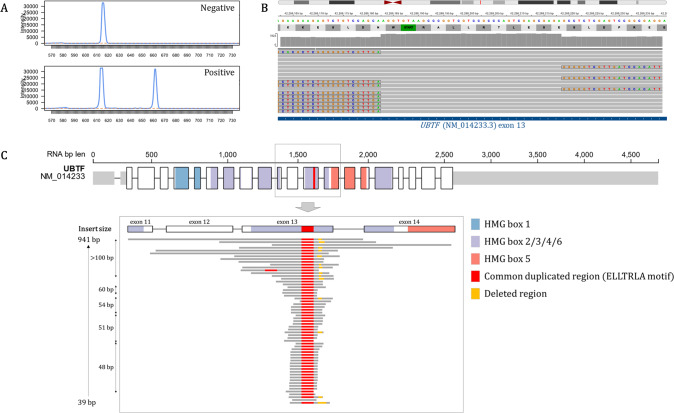Select the red Common duplicated region legend swatch

pyautogui.click(x=475, y=276)
